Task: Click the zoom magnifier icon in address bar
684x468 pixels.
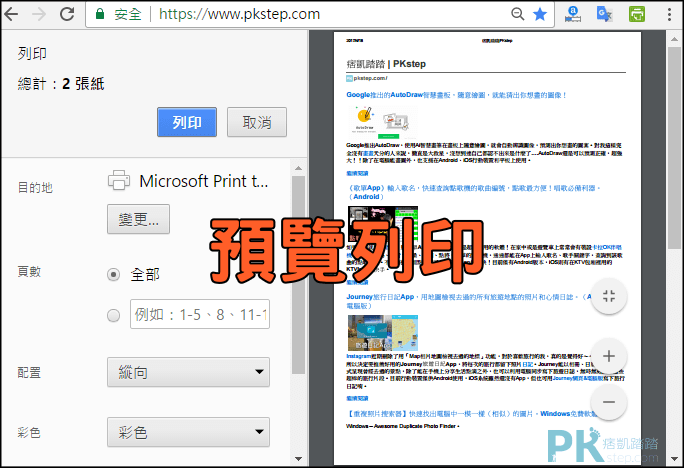Action: 517,14
